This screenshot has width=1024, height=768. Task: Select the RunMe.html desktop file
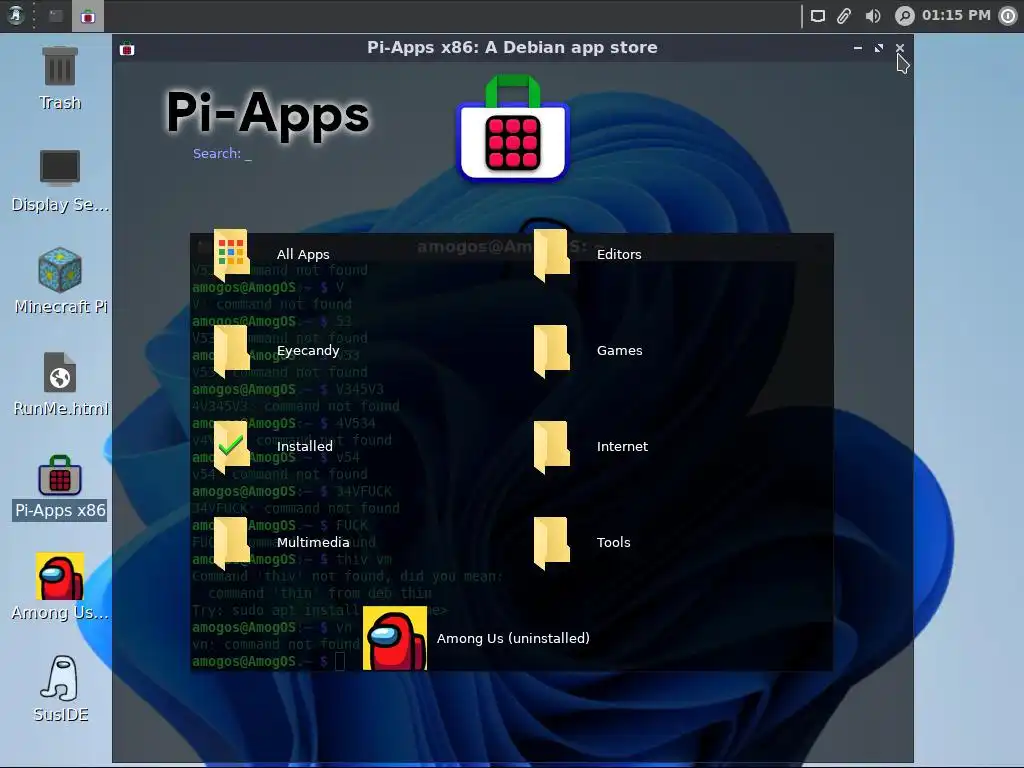pyautogui.click(x=60, y=385)
